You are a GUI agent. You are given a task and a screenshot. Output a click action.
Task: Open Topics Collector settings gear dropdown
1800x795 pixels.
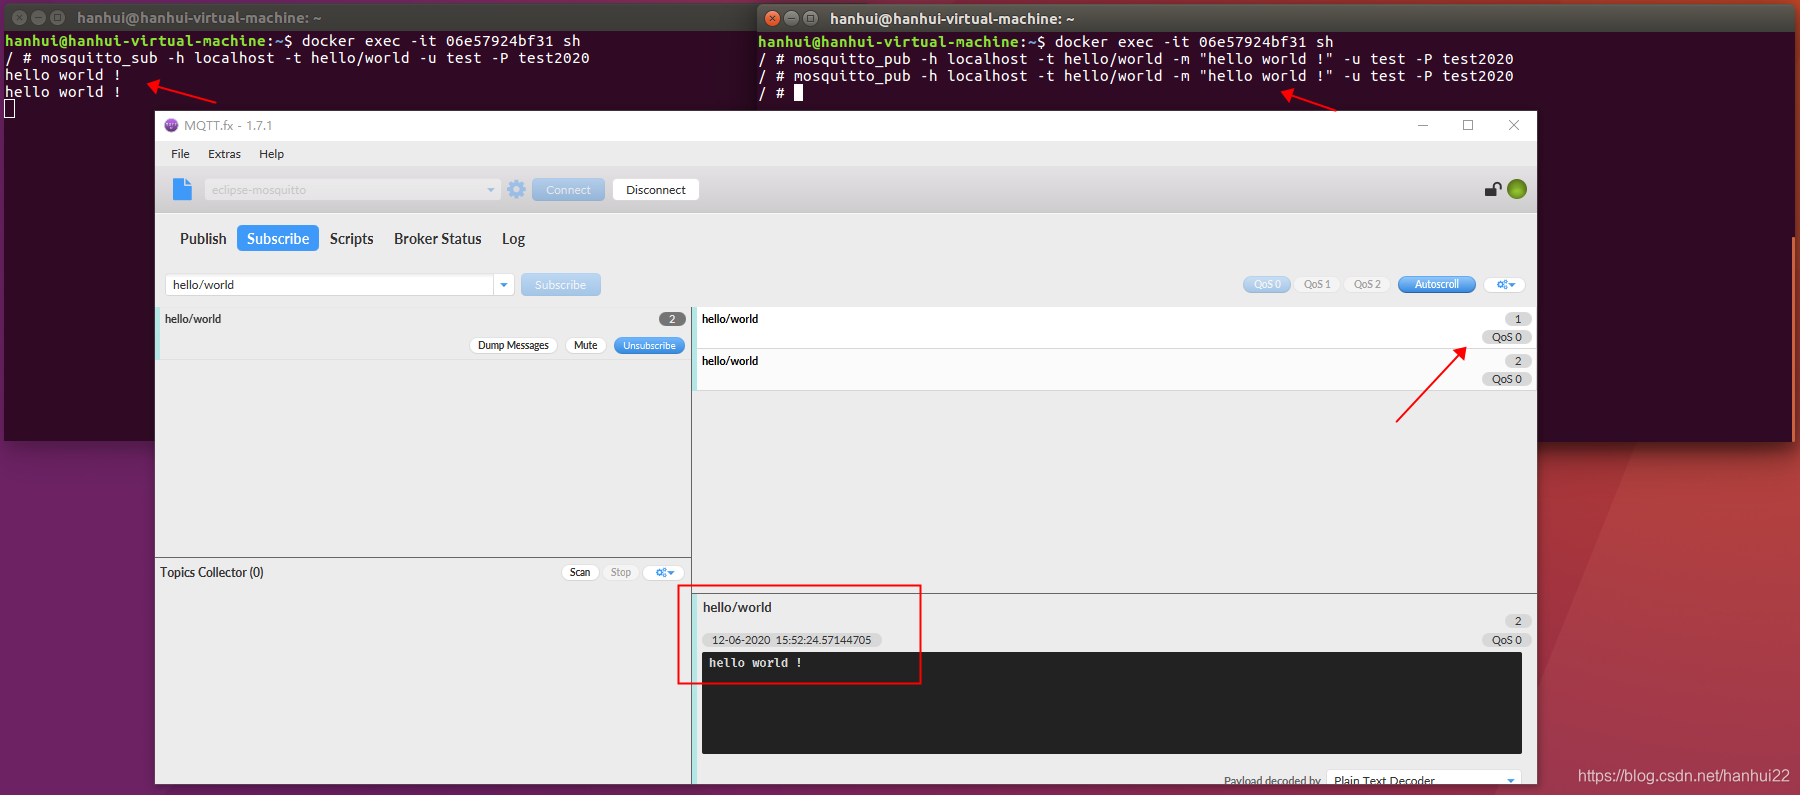coord(665,573)
